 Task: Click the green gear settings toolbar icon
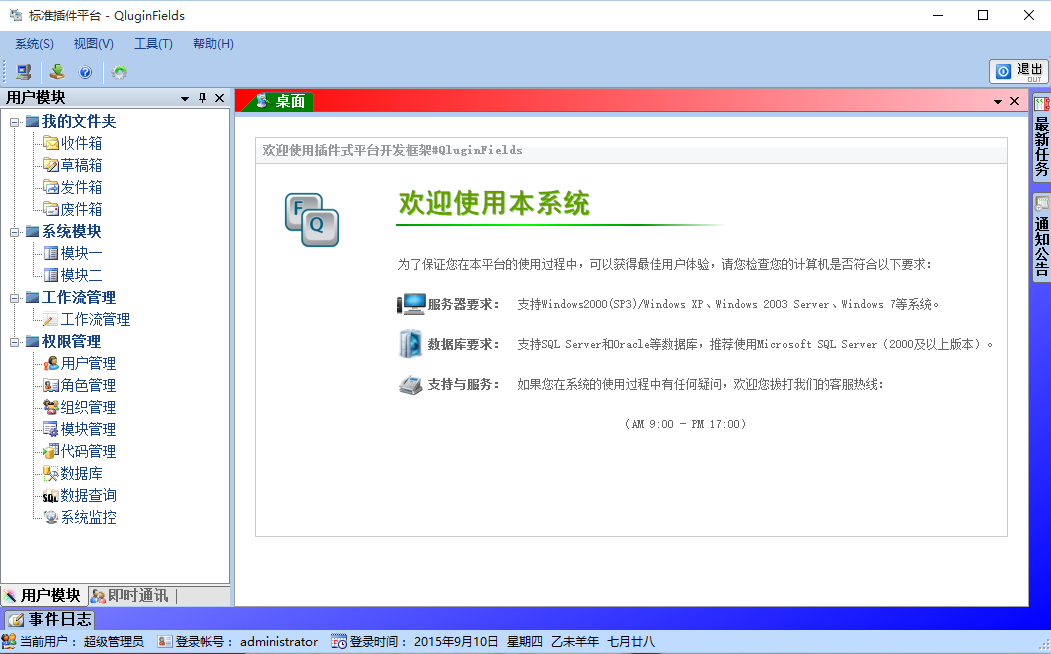click(x=119, y=72)
